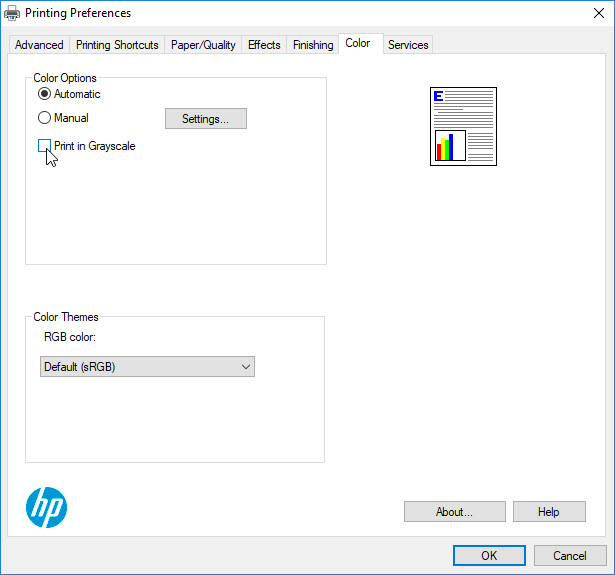Open the About... dialog

pyautogui.click(x=454, y=512)
